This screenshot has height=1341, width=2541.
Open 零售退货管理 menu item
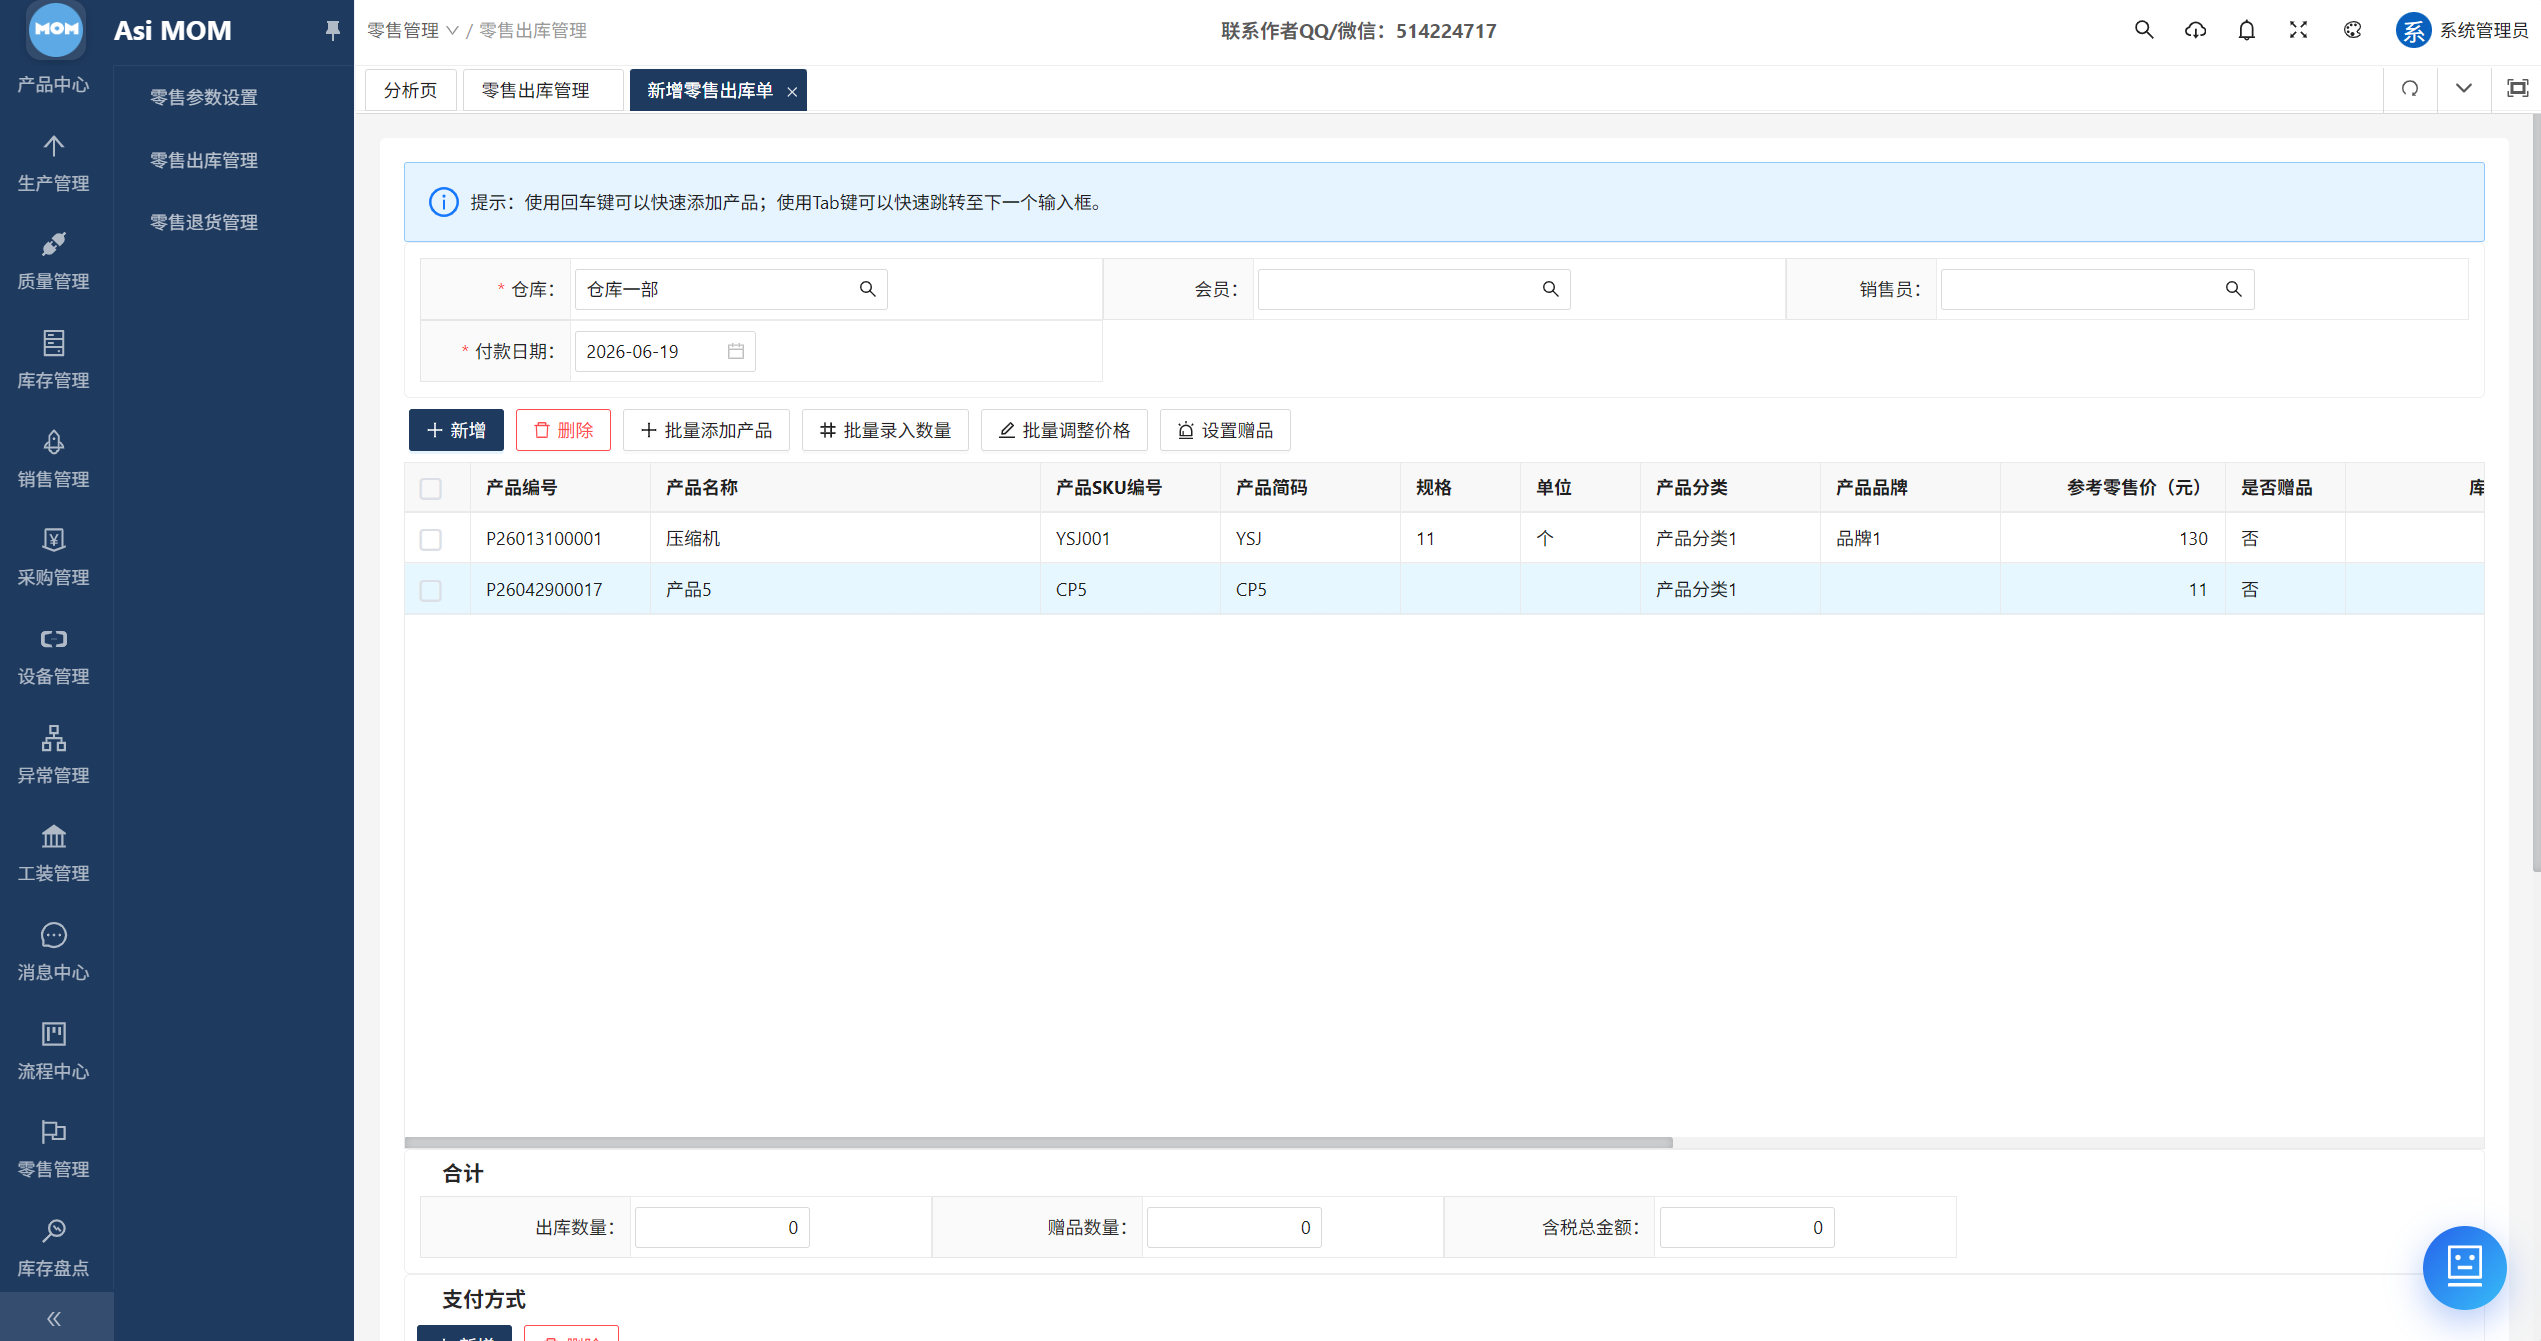(x=204, y=222)
